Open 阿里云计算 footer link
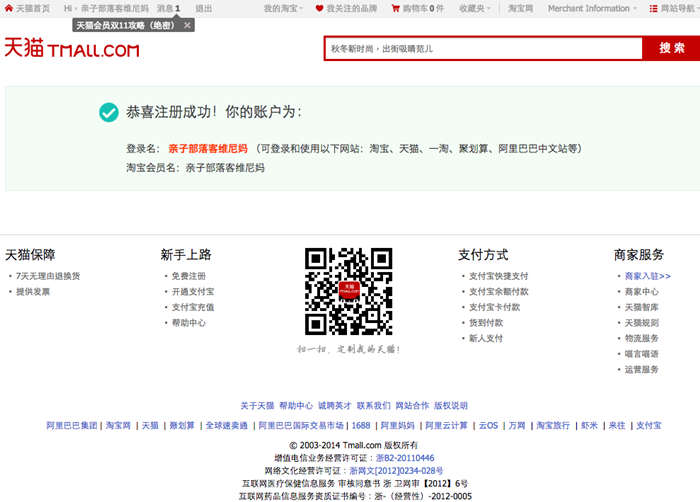The width and height of the screenshot is (700, 502). [x=446, y=426]
